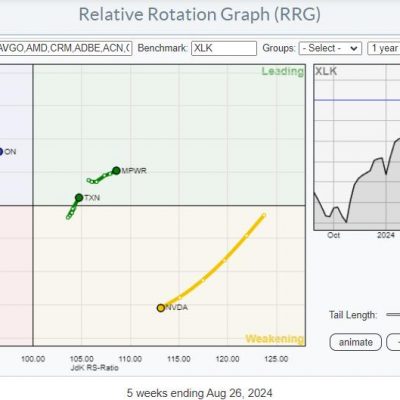Click the 120.00 axis value
Image resolution: width=400 pixels, height=400 pixels.
[x=228, y=359]
